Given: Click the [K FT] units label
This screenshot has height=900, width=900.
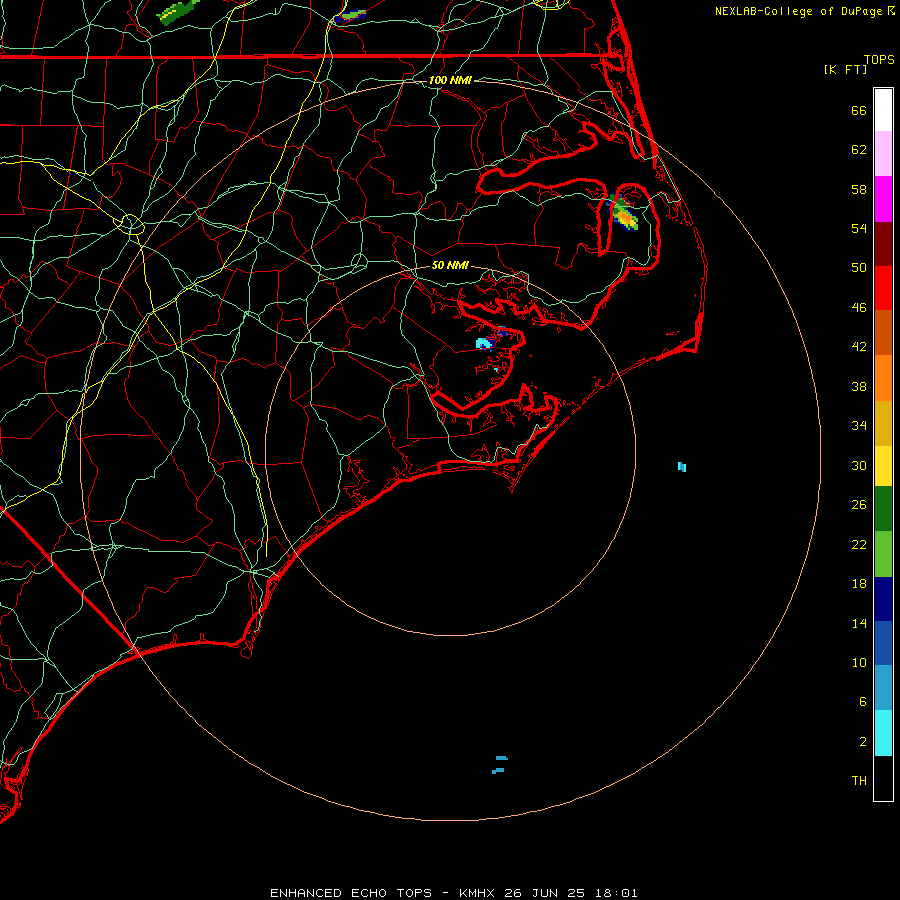Looking at the screenshot, I should [x=845, y=69].
